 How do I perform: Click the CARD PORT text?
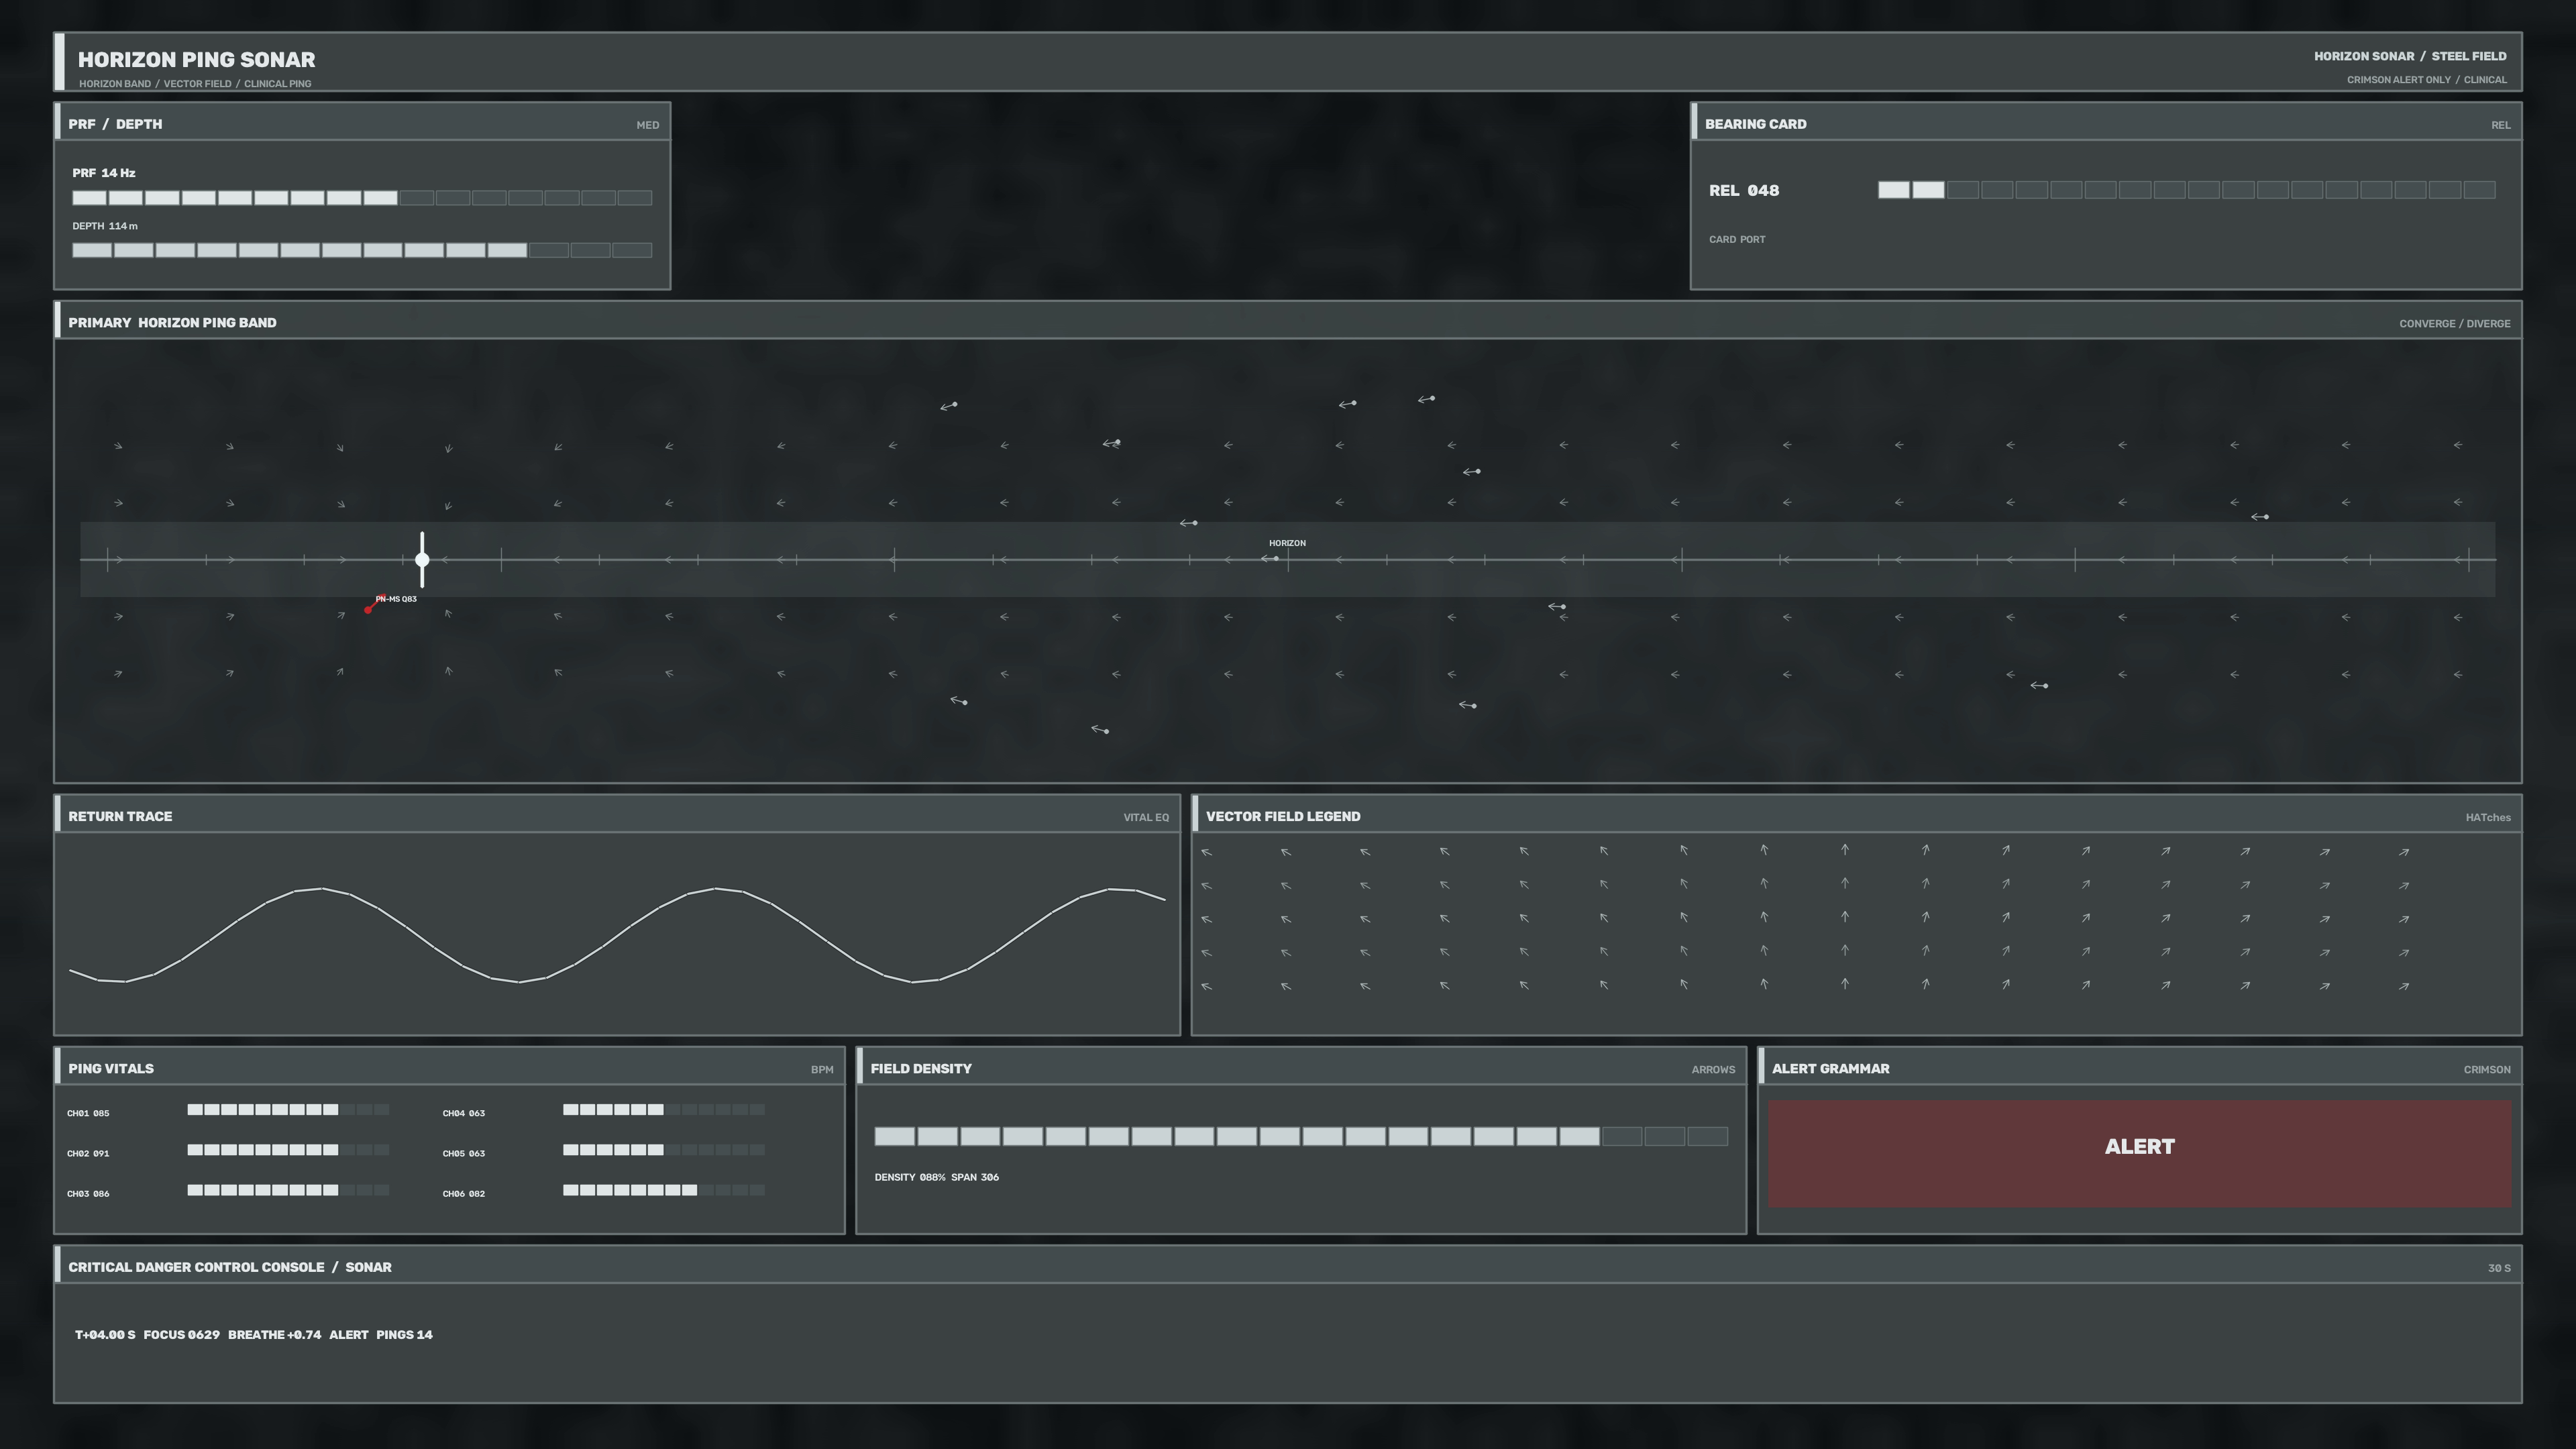point(1737,240)
